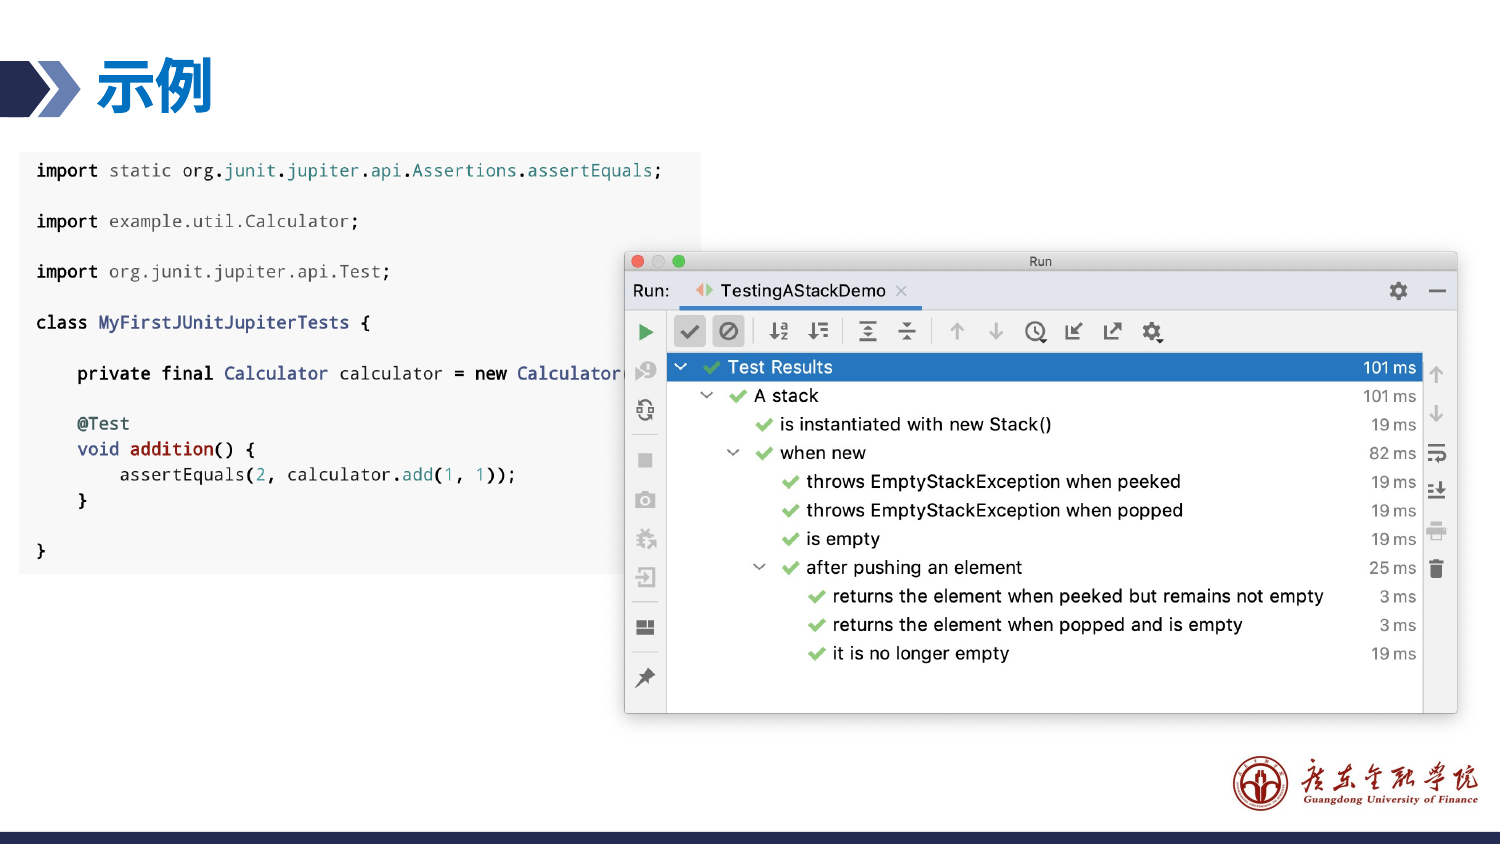
Task: Toggle the pin tab icon
Action: point(646,677)
